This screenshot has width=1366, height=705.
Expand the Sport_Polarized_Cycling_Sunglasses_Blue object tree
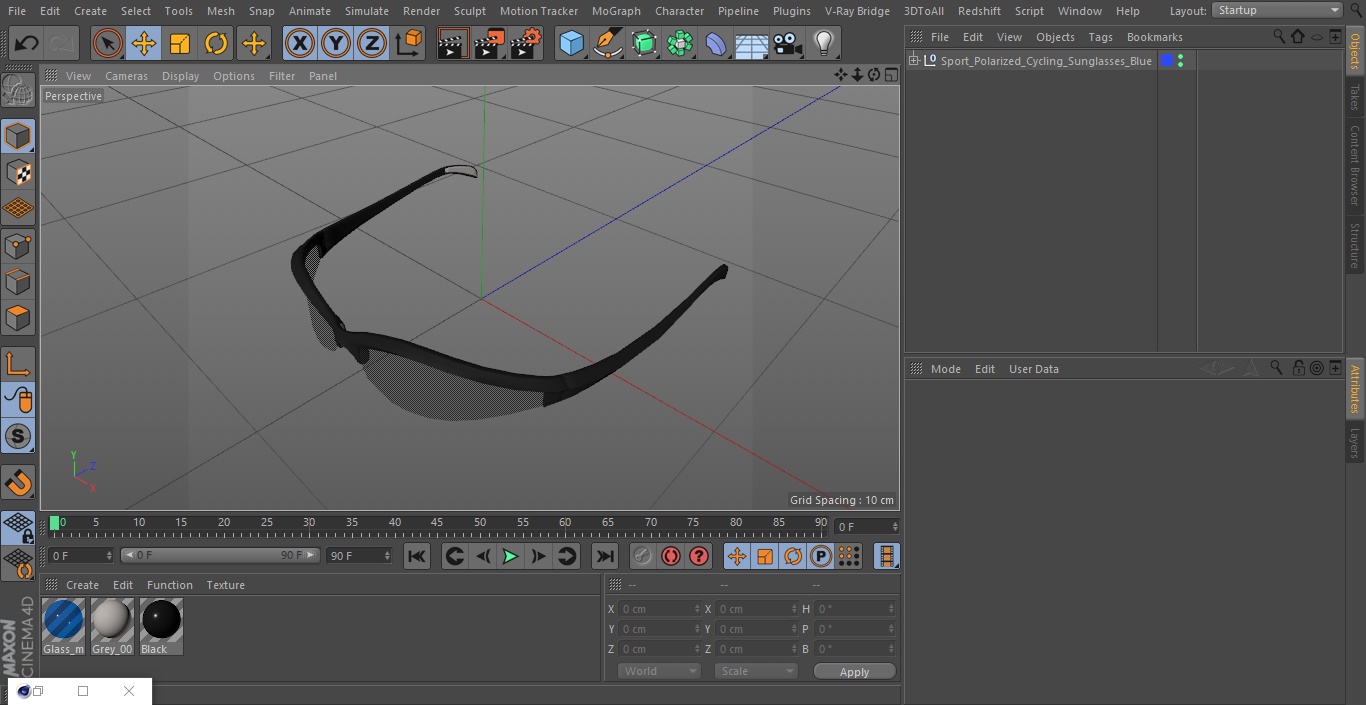point(913,61)
